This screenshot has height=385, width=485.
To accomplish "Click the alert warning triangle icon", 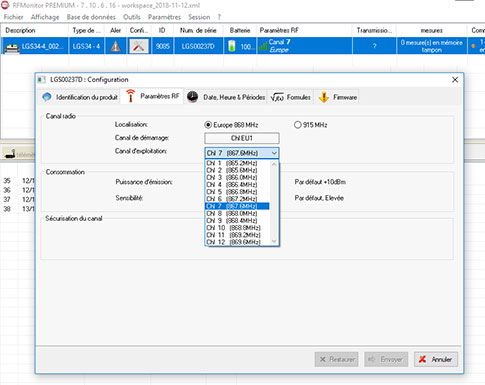I will click(x=116, y=46).
